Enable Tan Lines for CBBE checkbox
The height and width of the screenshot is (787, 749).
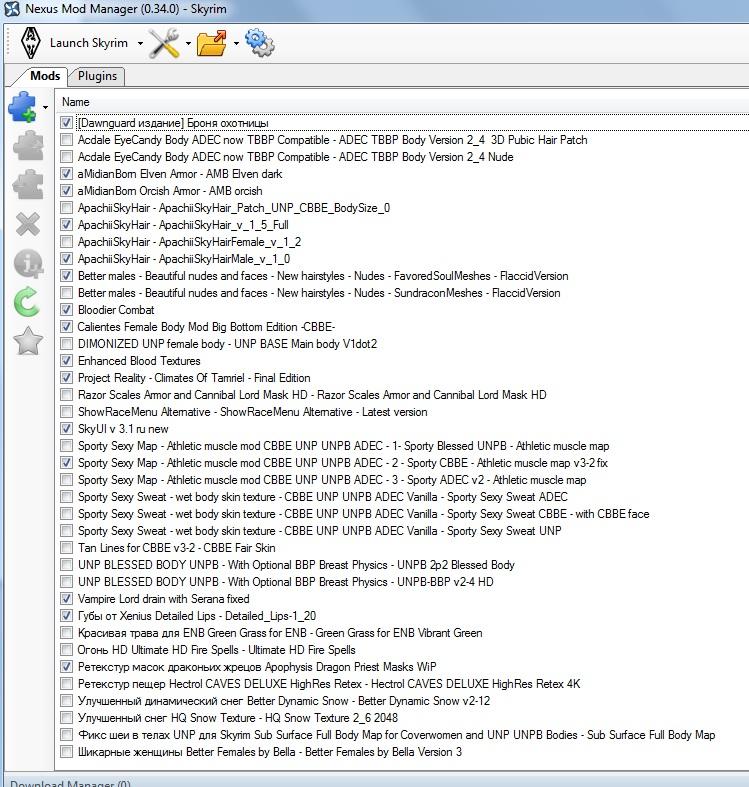tap(66, 548)
